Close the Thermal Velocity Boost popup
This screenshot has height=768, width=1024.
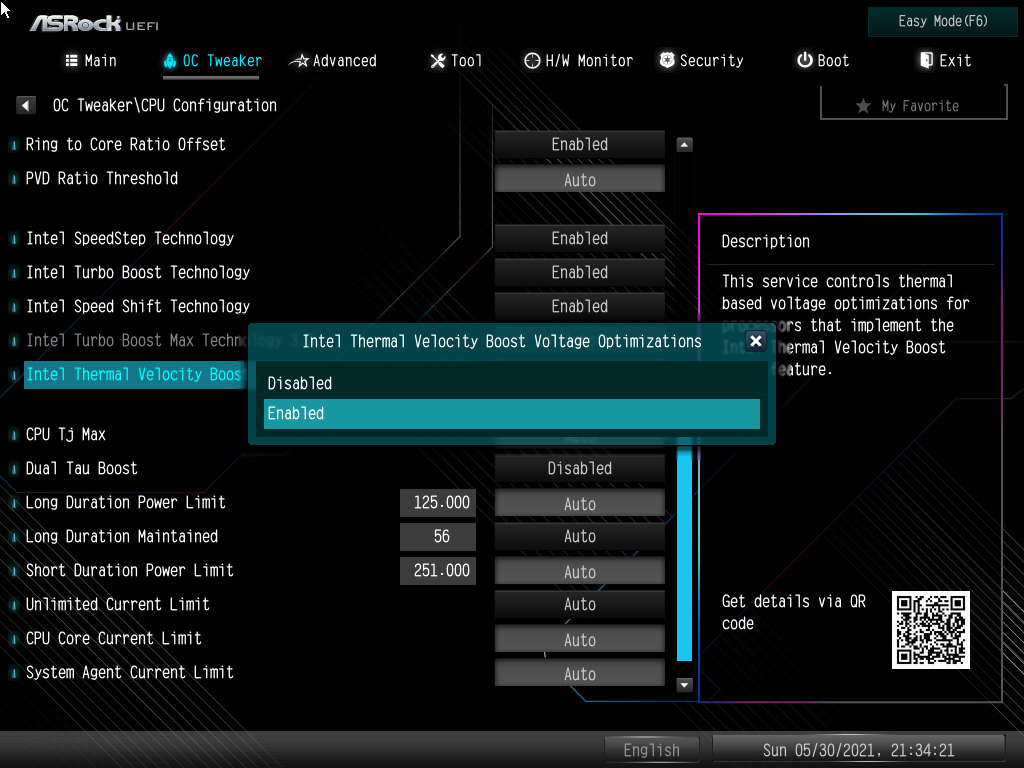[756, 341]
